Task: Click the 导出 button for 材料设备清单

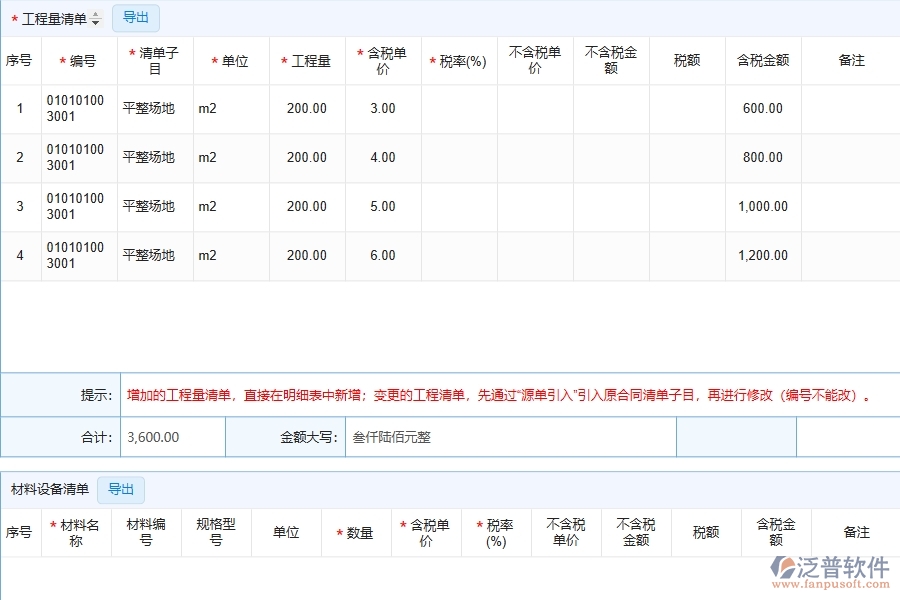Action: [x=121, y=489]
